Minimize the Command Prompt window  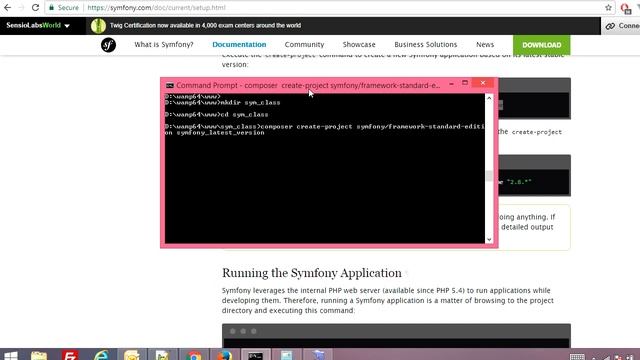coord(451,84)
